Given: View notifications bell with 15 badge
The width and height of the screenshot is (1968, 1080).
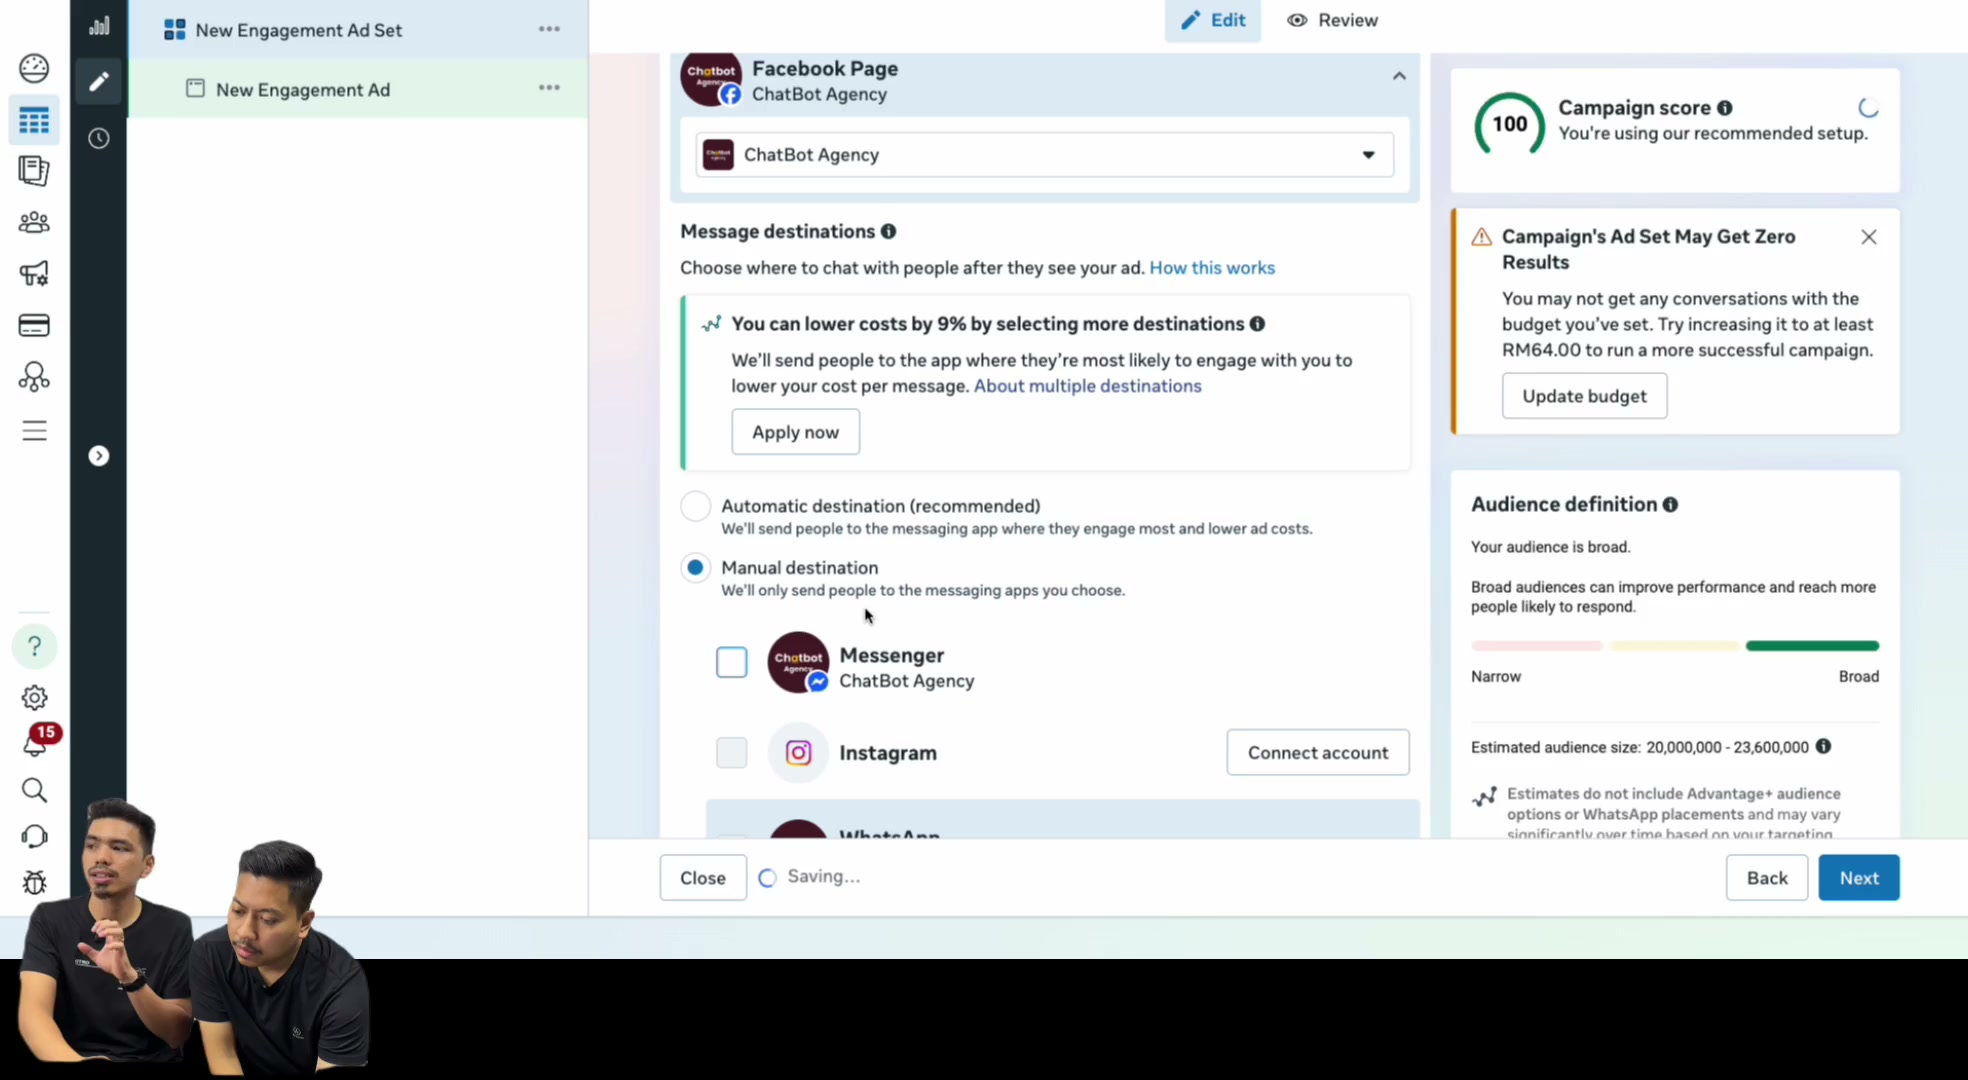Looking at the screenshot, I should pos(37,741).
